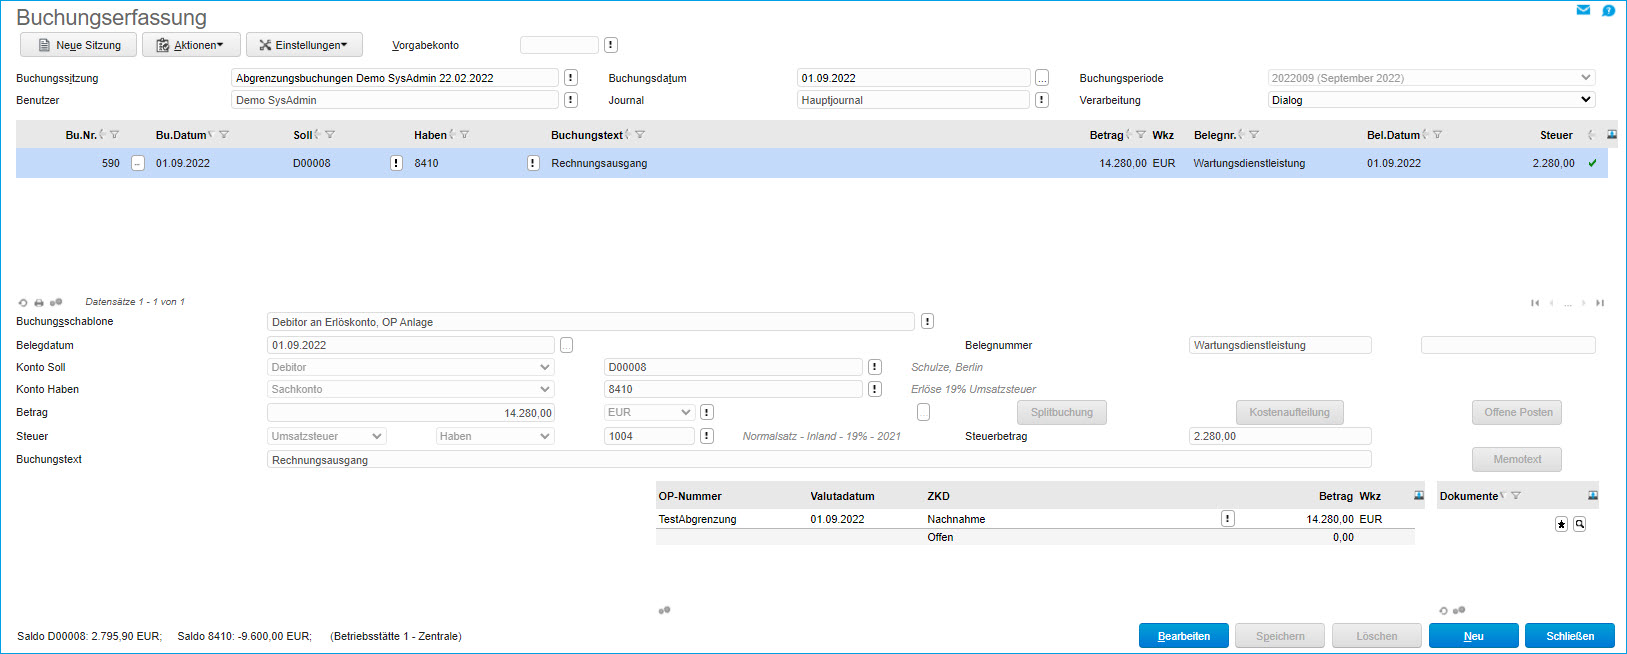Open lookup beside D00008 in the table row

click(396, 163)
